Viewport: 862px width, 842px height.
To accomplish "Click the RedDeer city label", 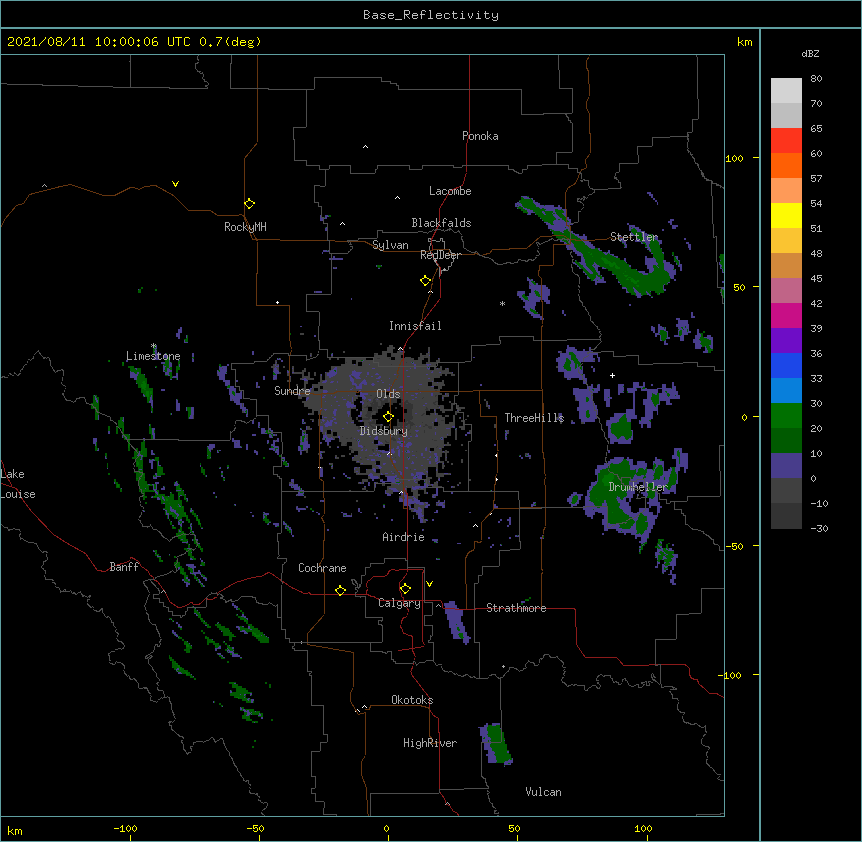I will point(440,255).
